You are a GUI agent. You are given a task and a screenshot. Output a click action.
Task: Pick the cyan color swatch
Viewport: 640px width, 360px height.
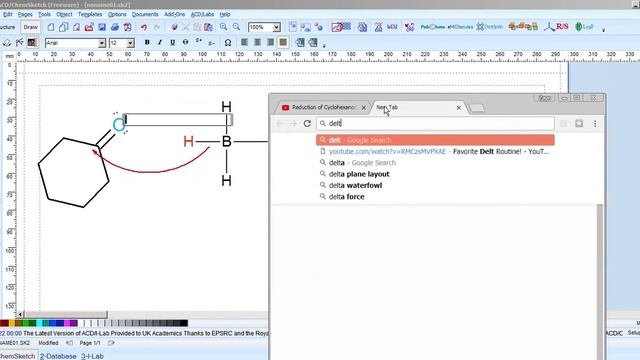39,323
